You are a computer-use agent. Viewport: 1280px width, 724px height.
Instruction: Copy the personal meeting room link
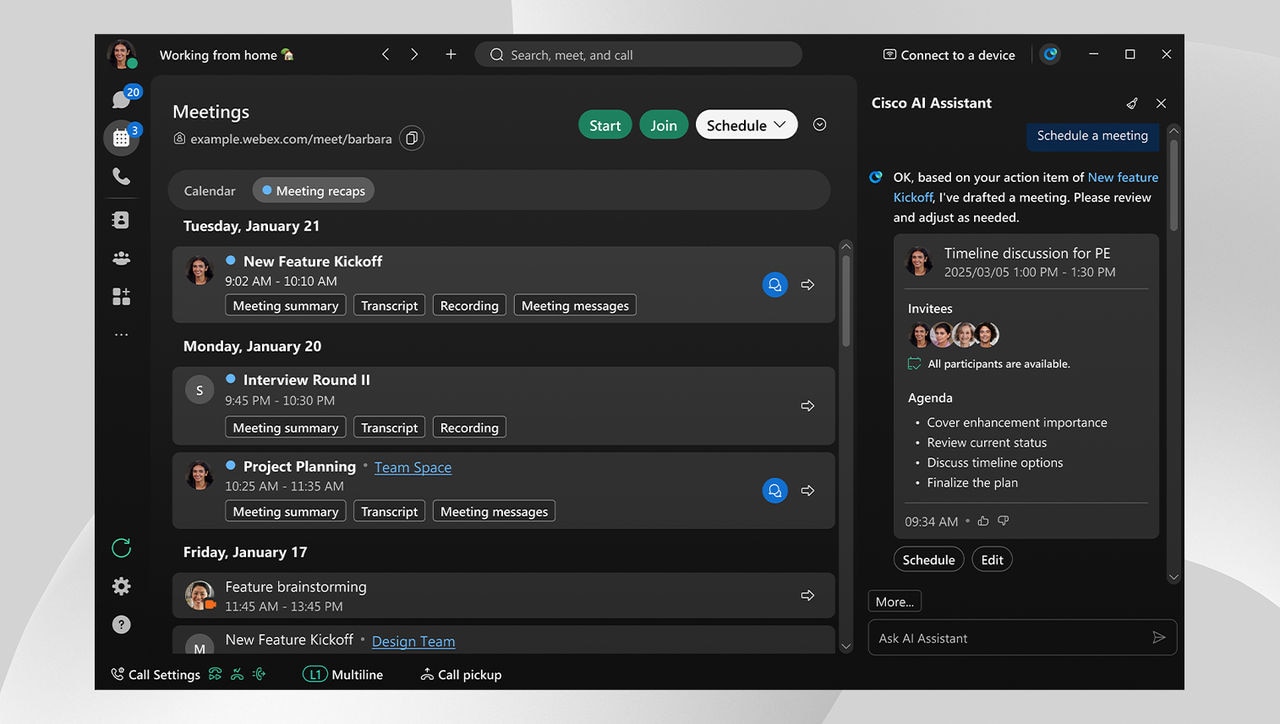click(x=412, y=138)
